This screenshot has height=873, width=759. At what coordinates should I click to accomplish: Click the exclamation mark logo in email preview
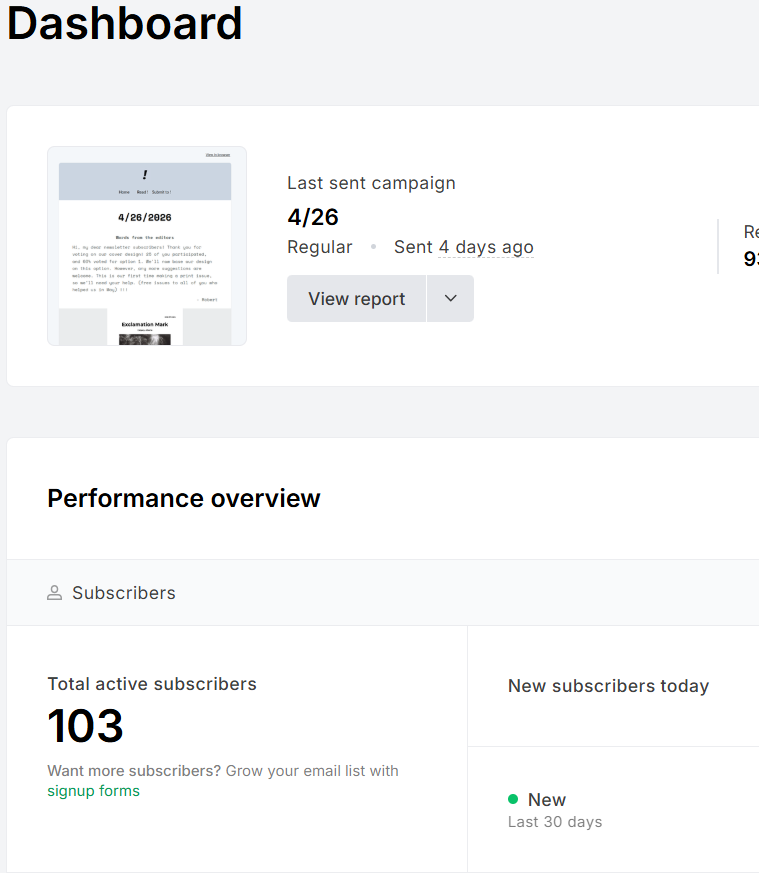(x=145, y=175)
